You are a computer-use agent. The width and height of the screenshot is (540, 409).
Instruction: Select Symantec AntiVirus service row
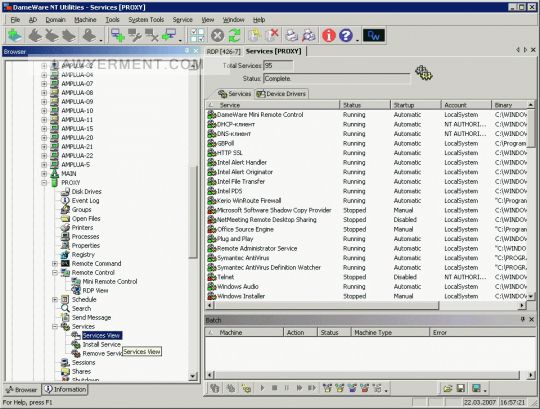click(x=367, y=258)
